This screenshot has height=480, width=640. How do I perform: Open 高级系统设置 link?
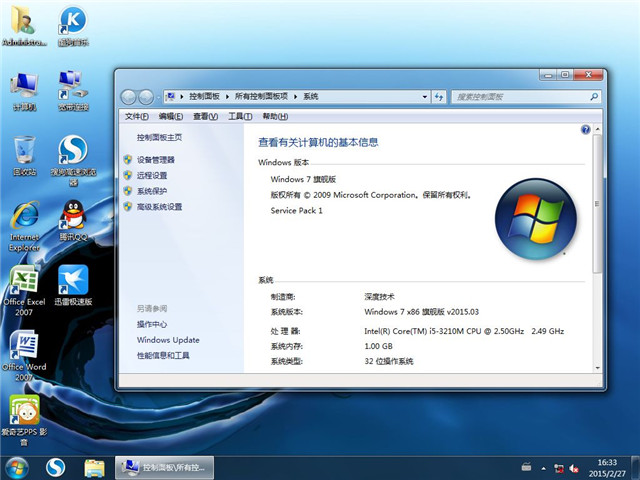pos(159,207)
